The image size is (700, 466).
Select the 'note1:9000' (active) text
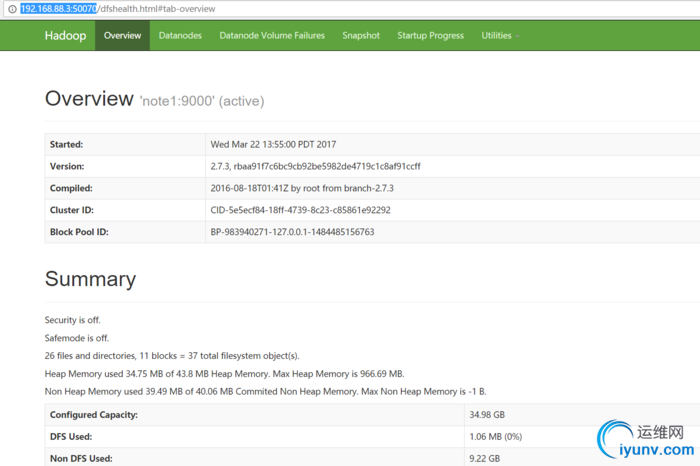(x=202, y=101)
